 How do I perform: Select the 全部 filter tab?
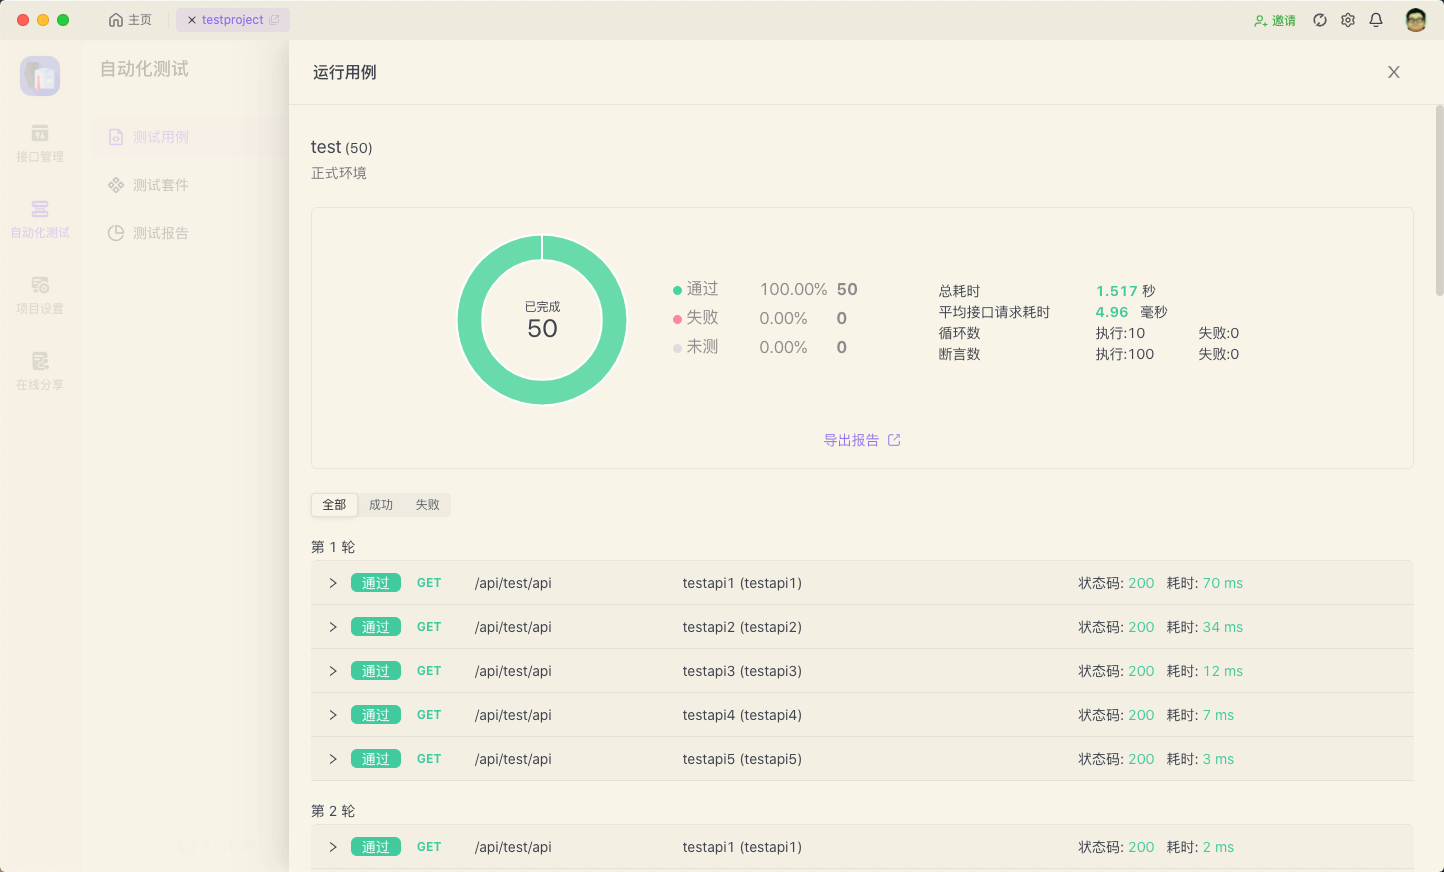(x=334, y=505)
